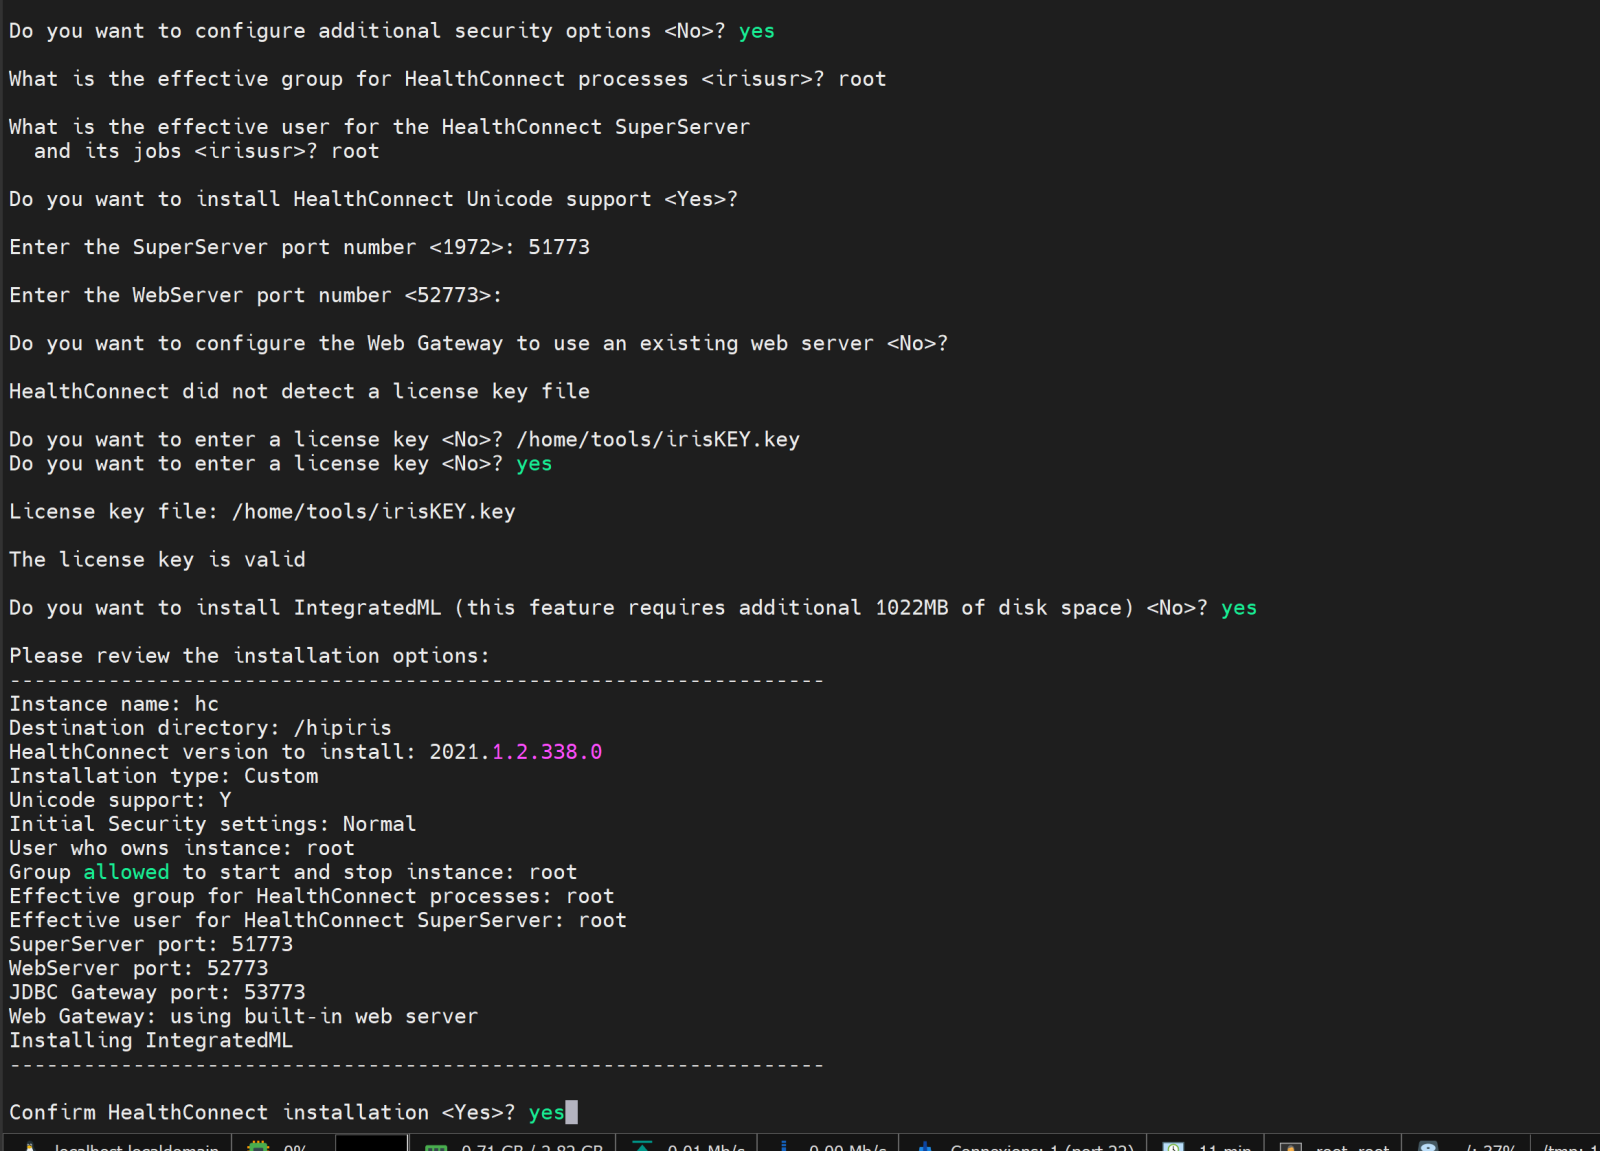This screenshot has height=1151, width=1600.
Task: Click 'Web Gateway: using built-in web server' line
Action: 243,1016
